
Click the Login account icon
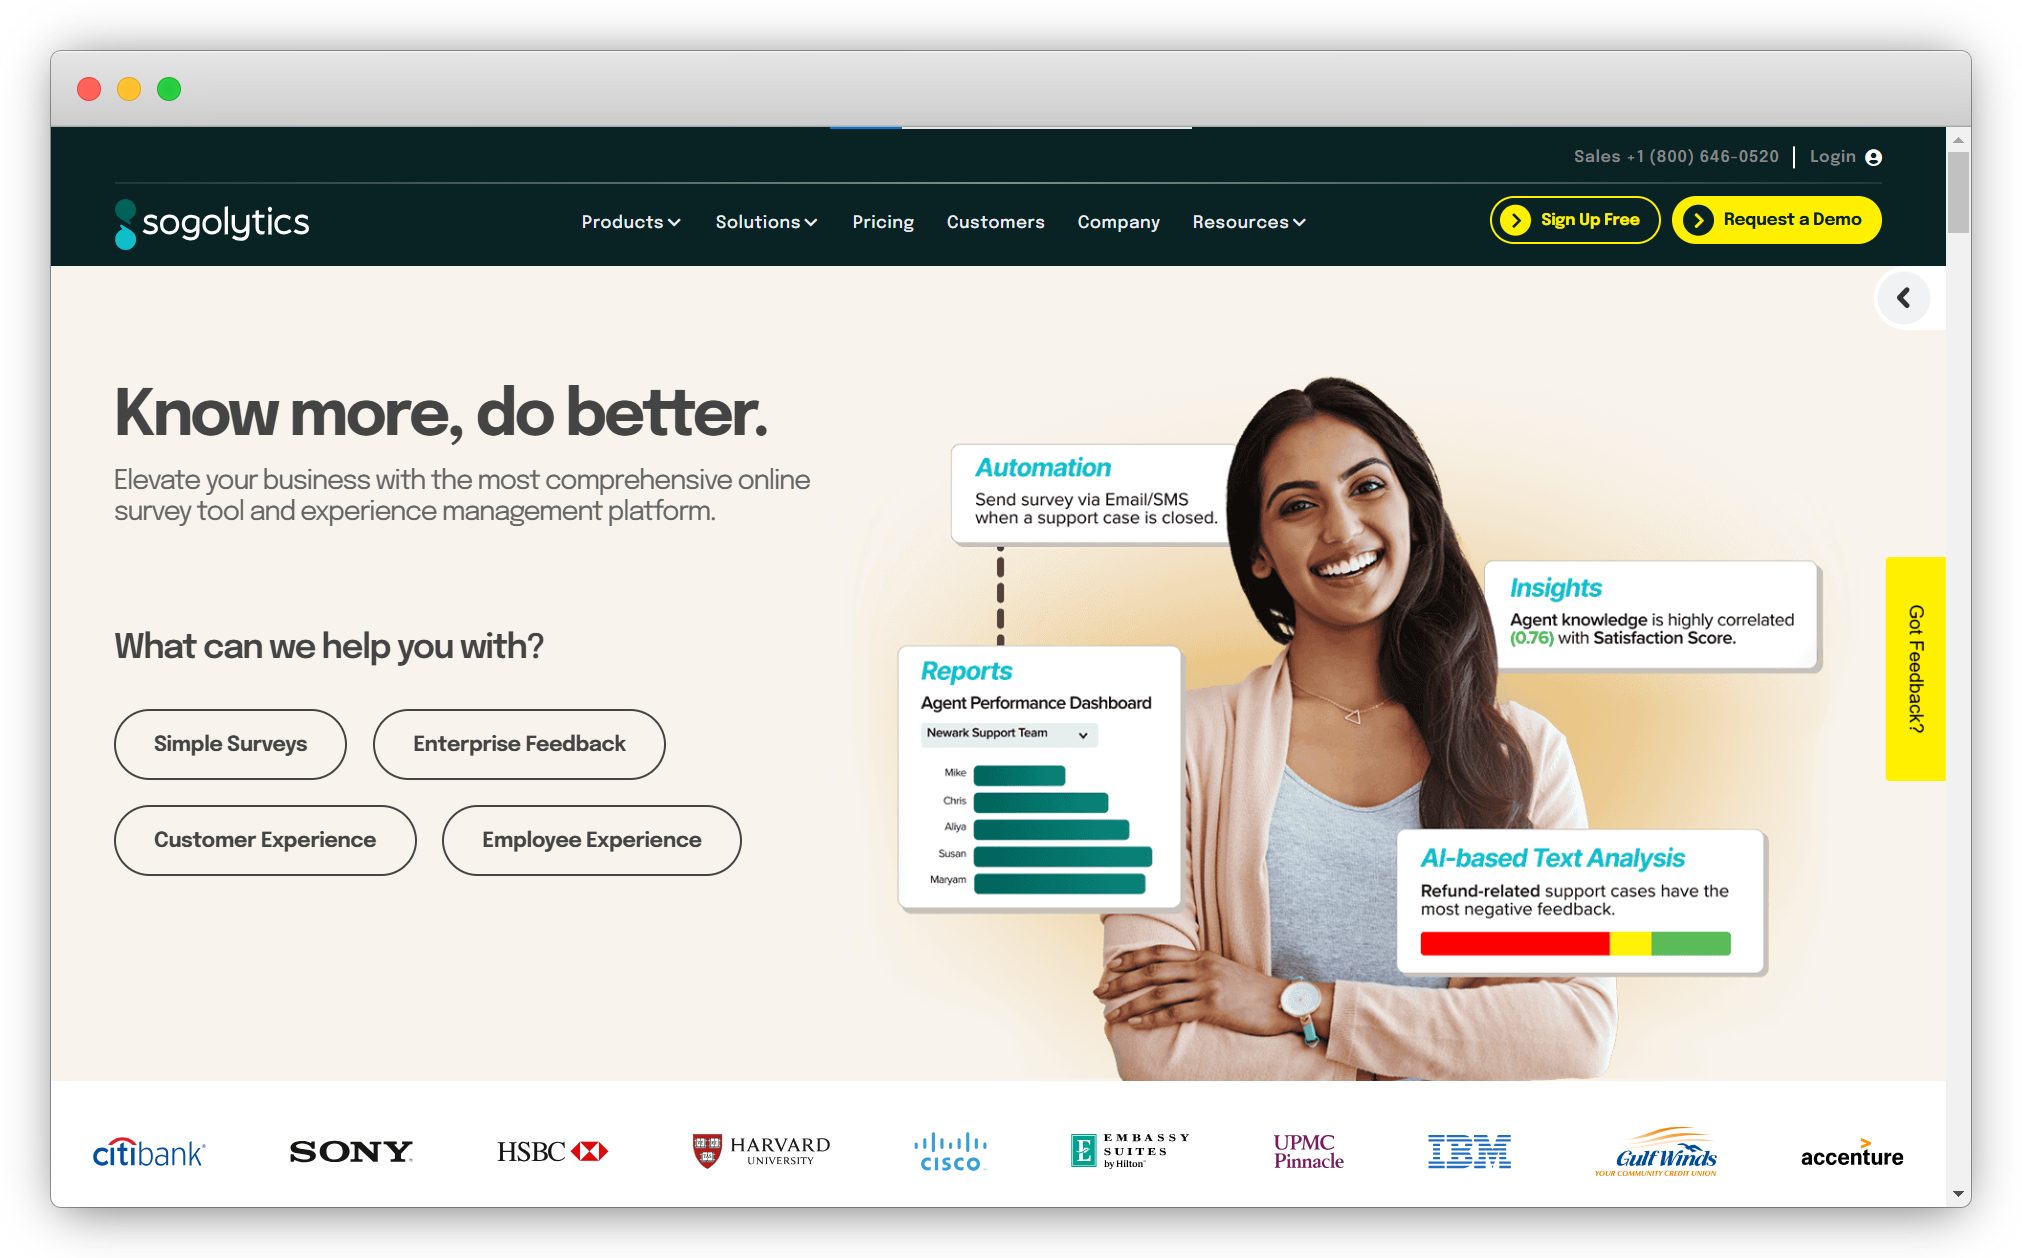coord(1876,155)
